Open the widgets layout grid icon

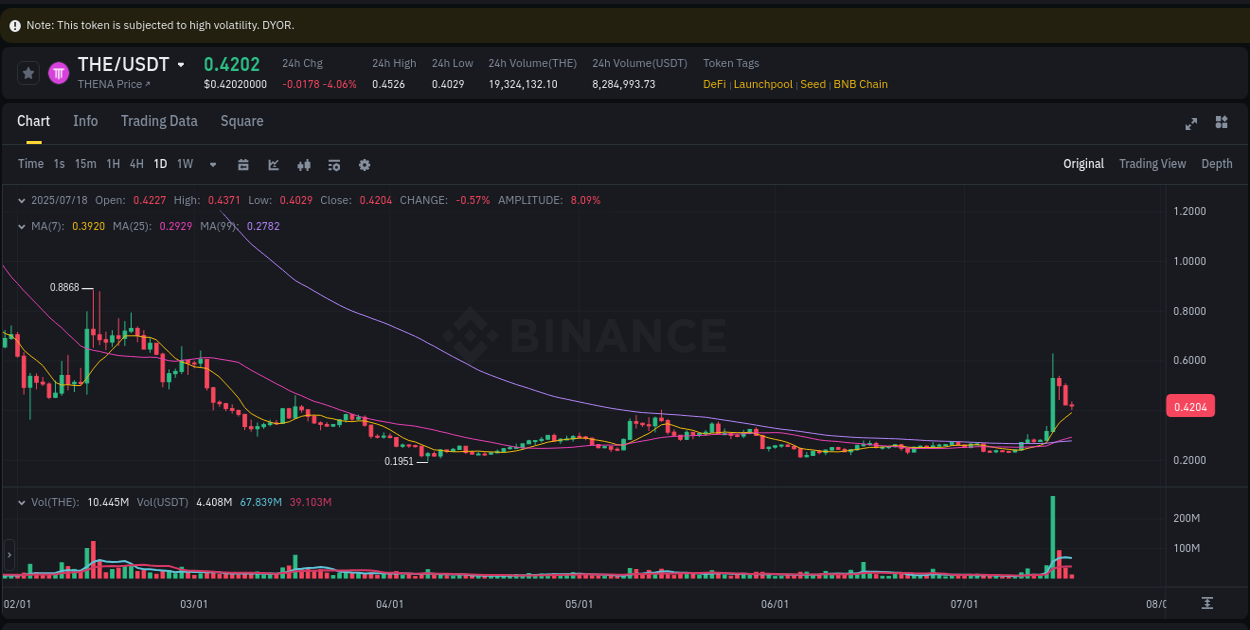tap(1221, 122)
